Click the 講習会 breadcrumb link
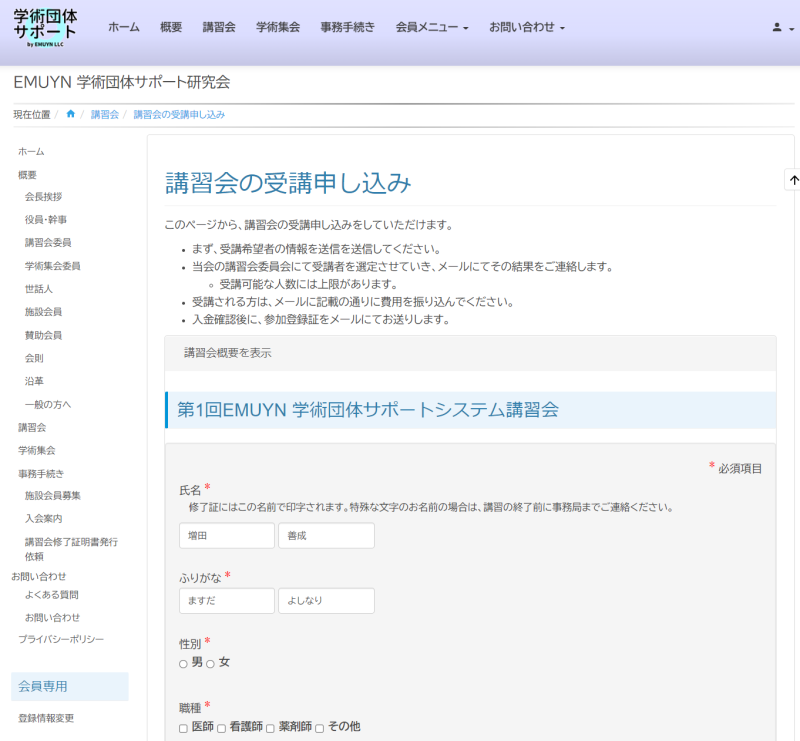Viewport: 800px width, 741px height. point(105,115)
